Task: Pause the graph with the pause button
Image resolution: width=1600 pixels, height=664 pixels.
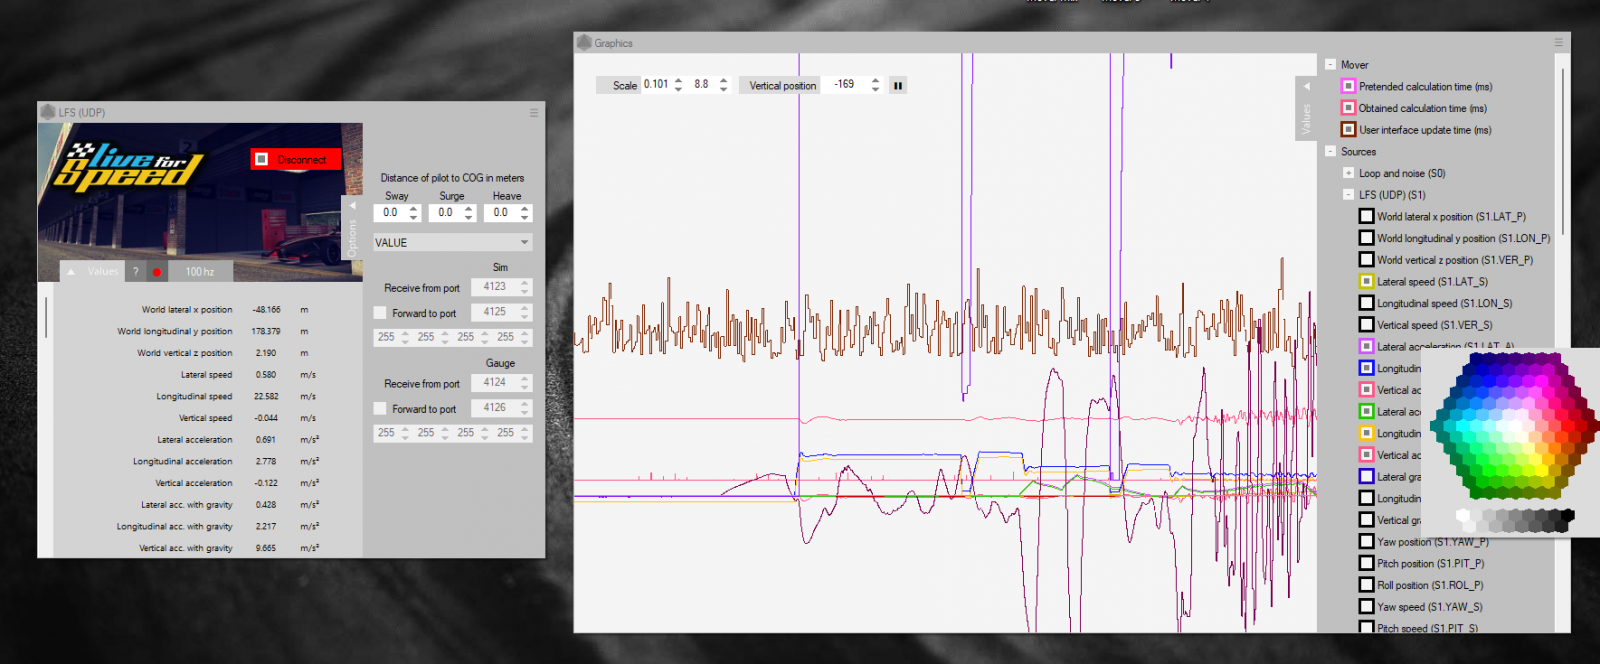Action: pos(898,86)
